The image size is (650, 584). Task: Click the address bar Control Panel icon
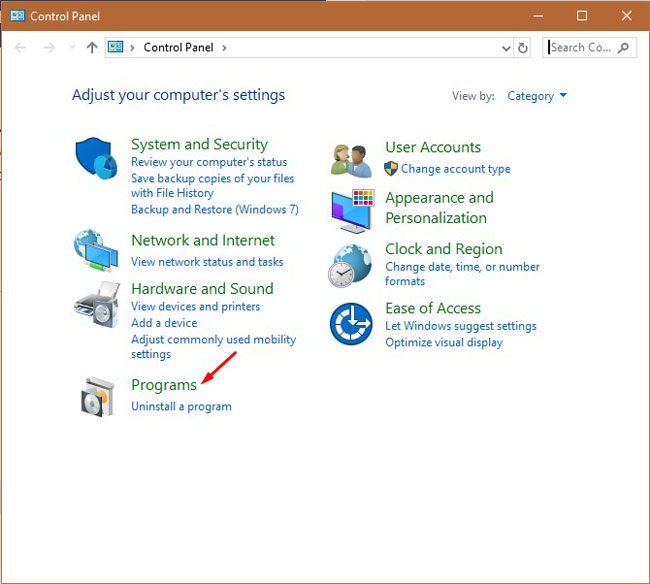click(115, 47)
